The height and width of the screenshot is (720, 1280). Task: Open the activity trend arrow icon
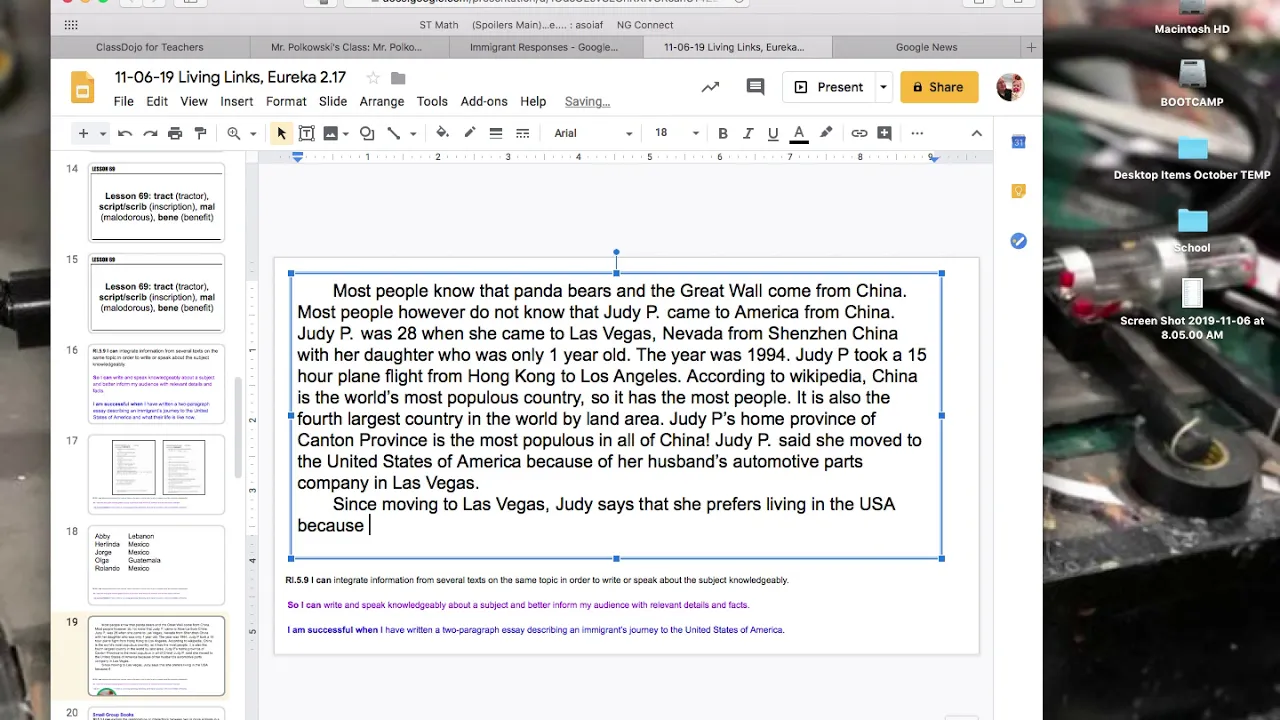pos(710,87)
